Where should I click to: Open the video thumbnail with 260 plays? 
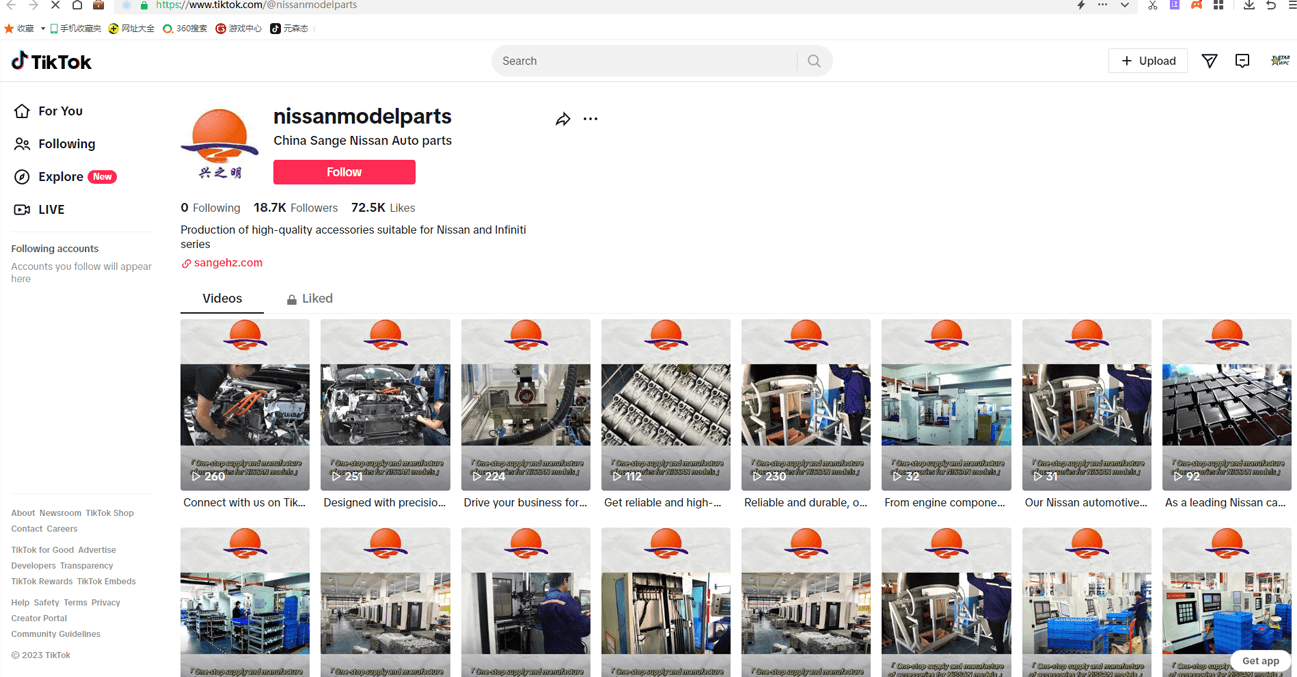click(x=245, y=405)
